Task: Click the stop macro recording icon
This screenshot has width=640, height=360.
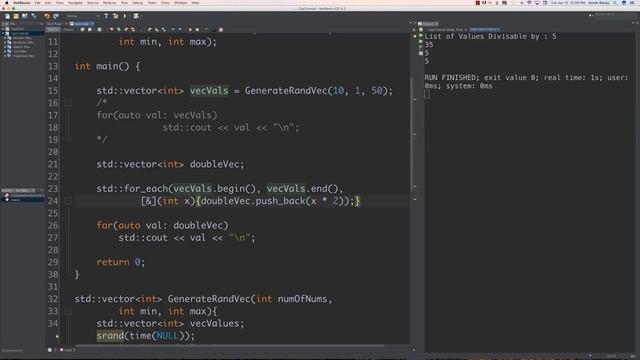Action: click(x=197, y=29)
